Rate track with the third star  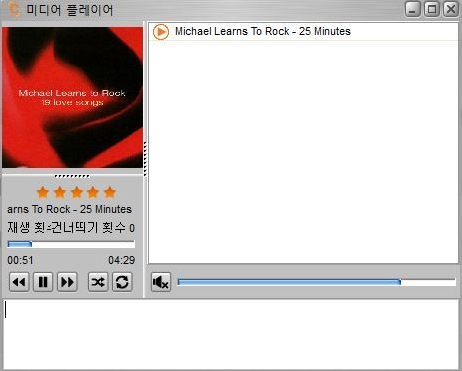click(x=77, y=192)
